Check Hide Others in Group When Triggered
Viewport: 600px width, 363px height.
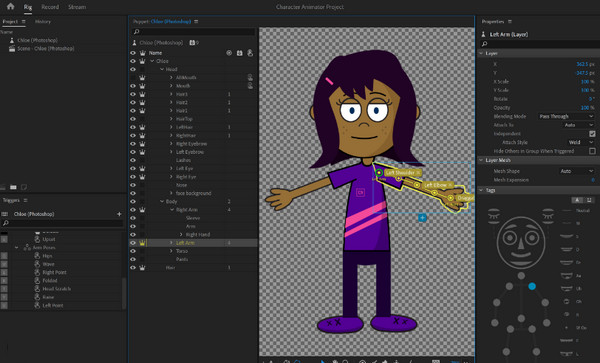[592, 151]
